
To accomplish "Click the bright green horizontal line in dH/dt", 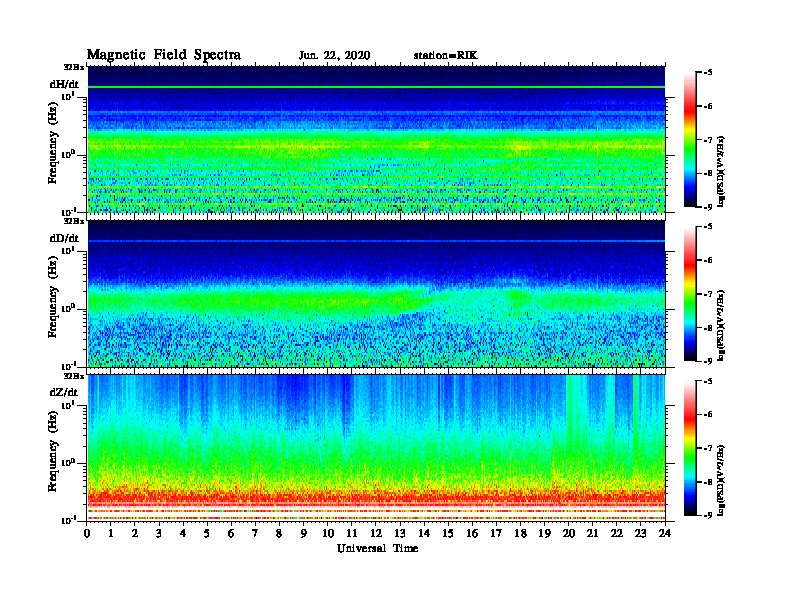I will (376, 87).
